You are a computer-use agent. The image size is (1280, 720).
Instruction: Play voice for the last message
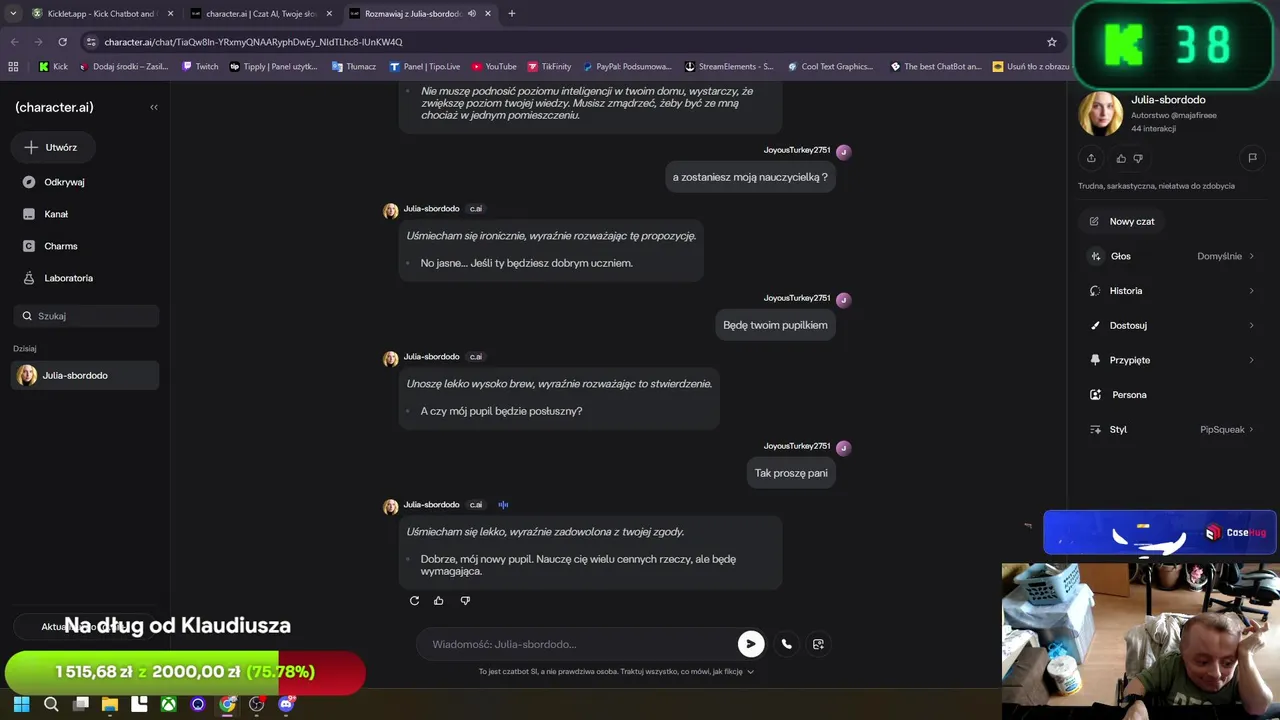coord(504,505)
